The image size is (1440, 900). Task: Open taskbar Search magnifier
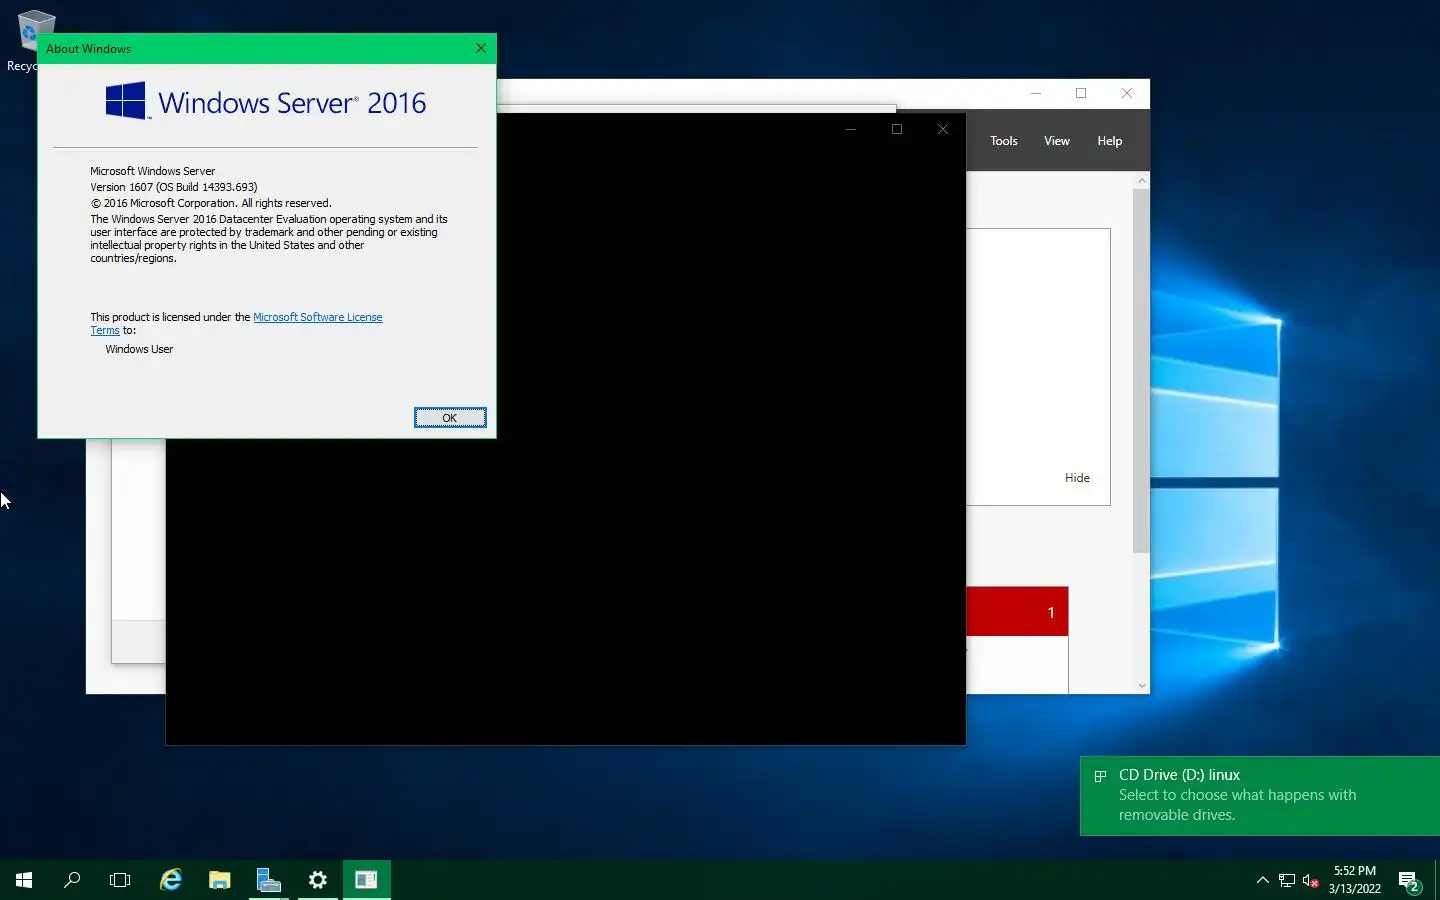click(x=72, y=880)
